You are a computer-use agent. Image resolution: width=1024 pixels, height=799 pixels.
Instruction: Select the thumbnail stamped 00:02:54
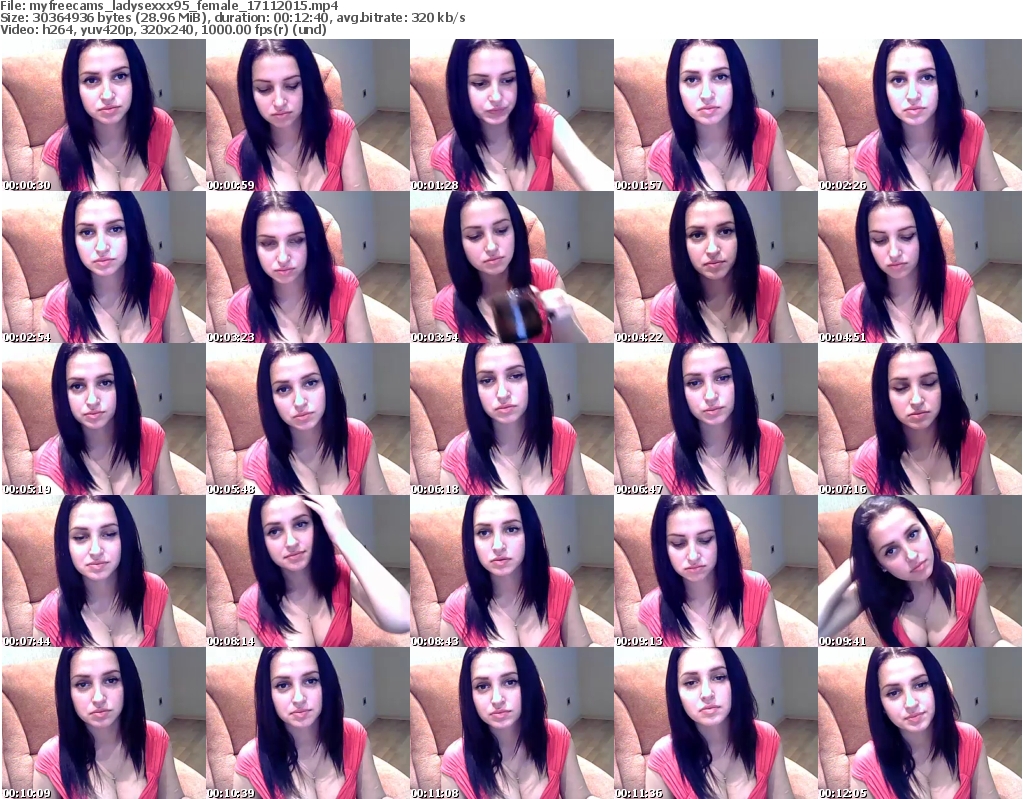[x=104, y=267]
